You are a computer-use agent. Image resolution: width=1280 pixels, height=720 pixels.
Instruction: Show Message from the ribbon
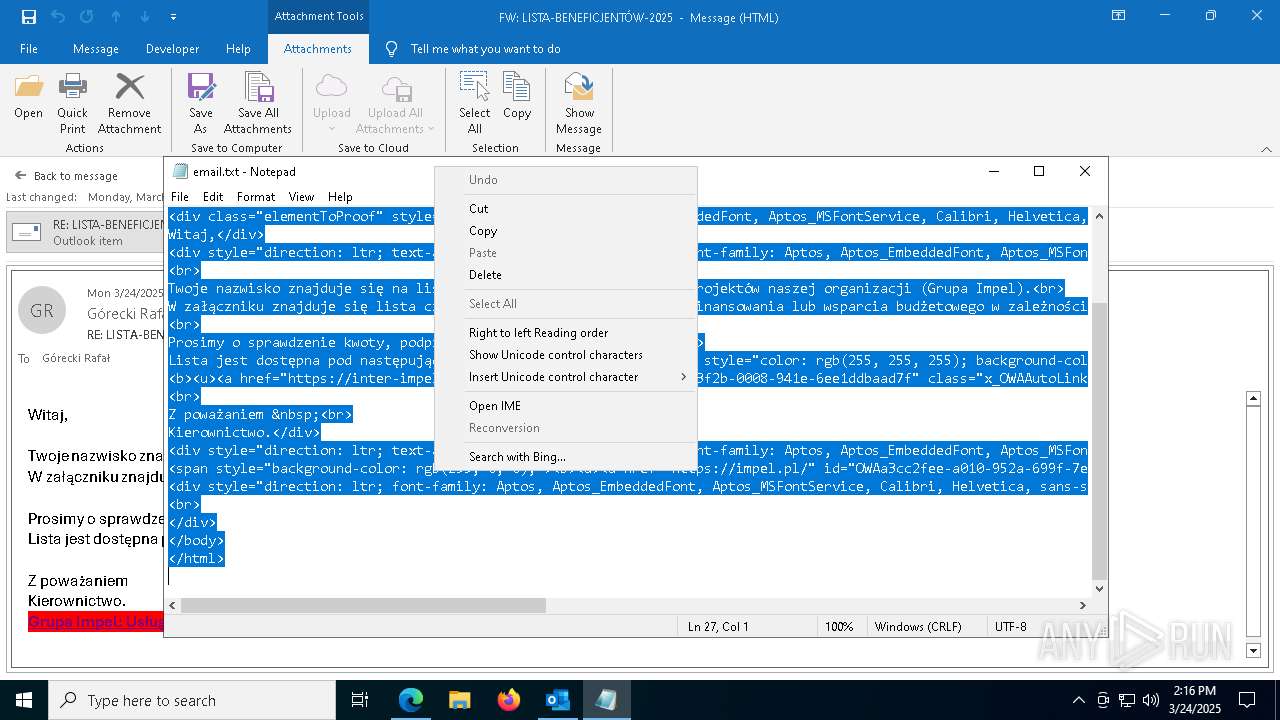579,104
